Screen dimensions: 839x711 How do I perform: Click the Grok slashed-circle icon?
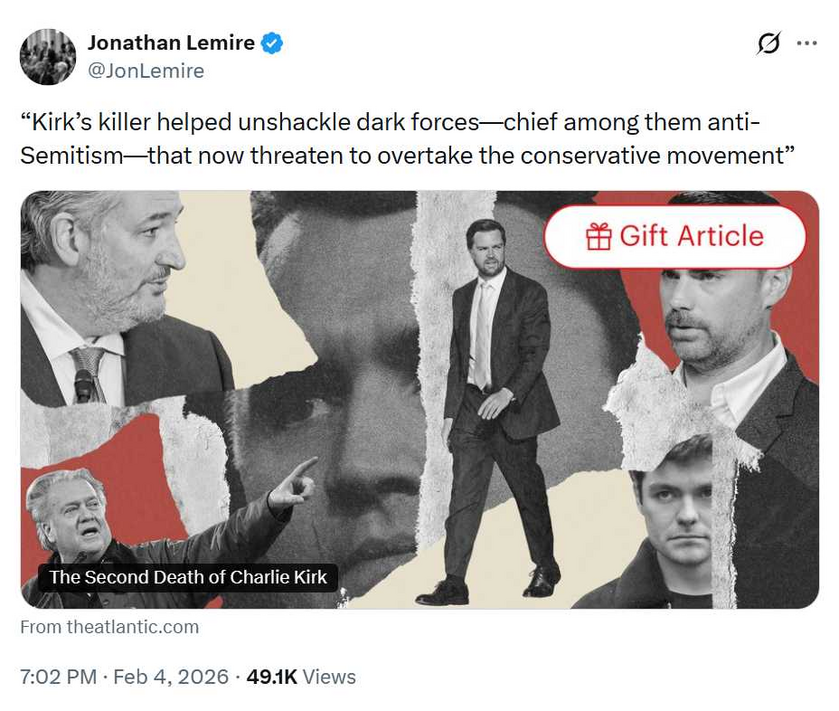(768, 43)
